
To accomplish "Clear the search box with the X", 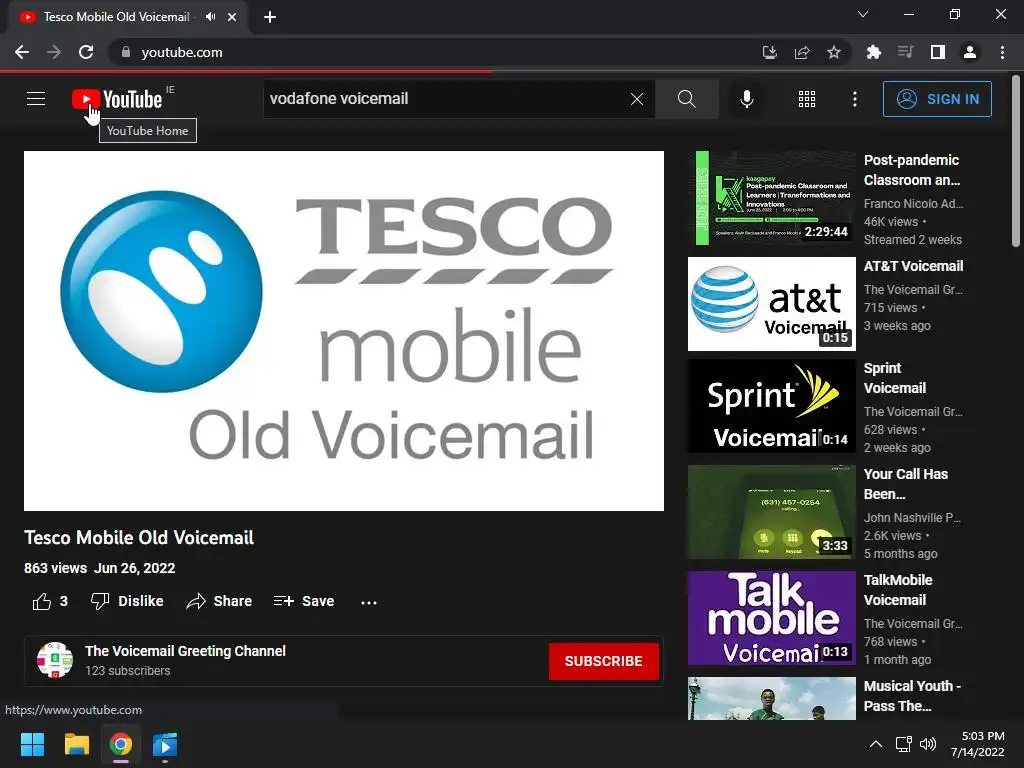I will pos(637,99).
